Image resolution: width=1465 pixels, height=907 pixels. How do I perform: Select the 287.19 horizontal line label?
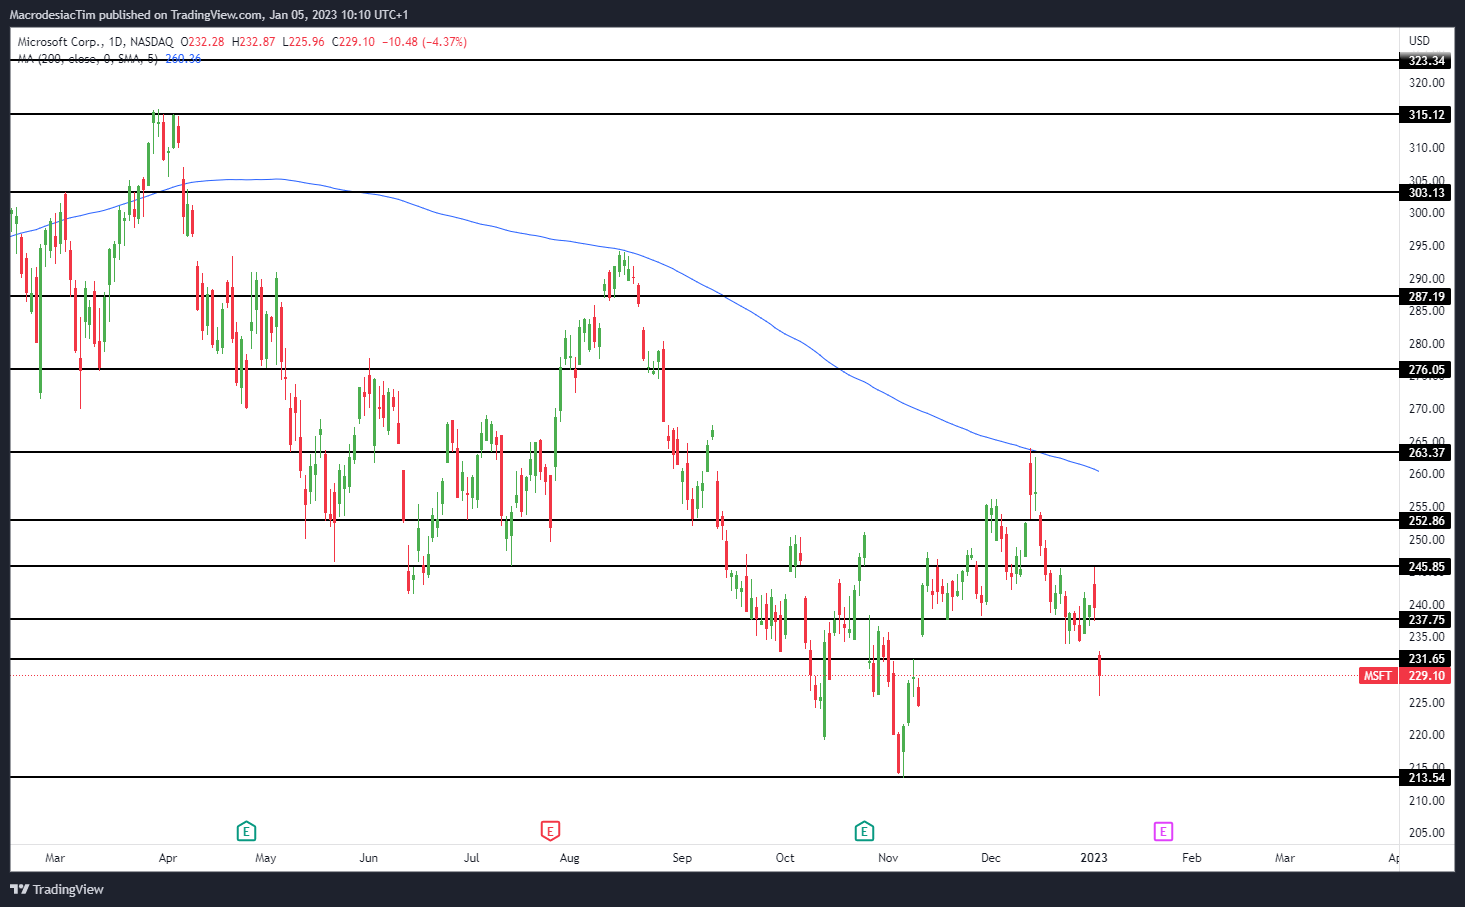1426,297
